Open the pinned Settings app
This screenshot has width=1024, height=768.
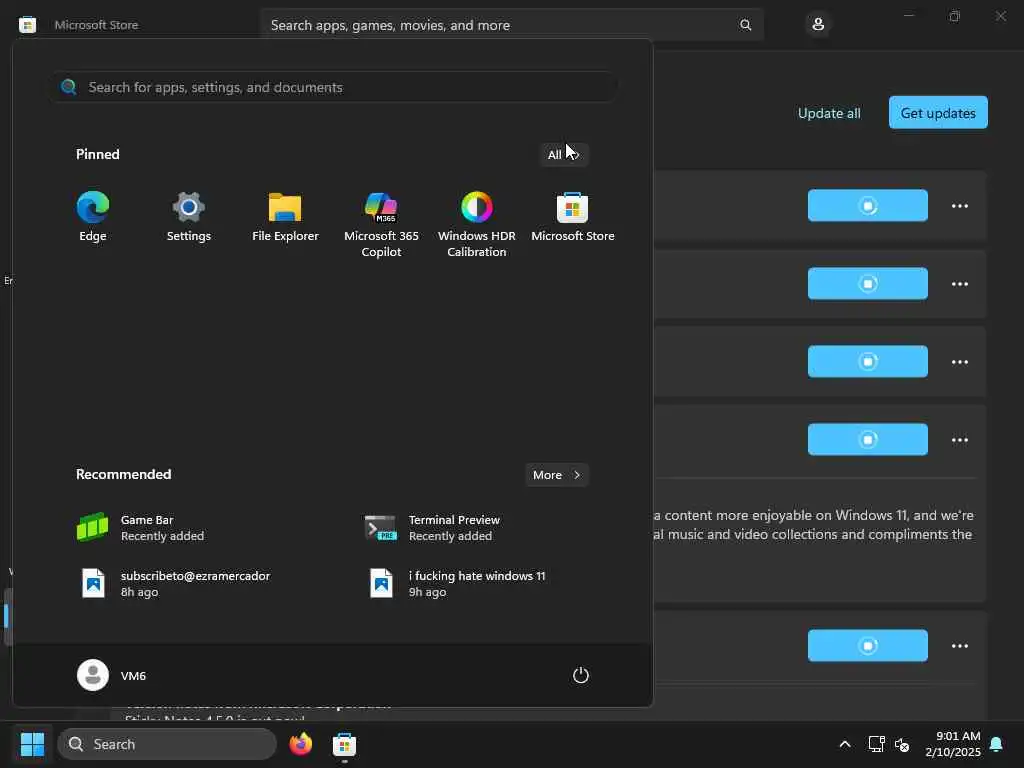point(188,217)
